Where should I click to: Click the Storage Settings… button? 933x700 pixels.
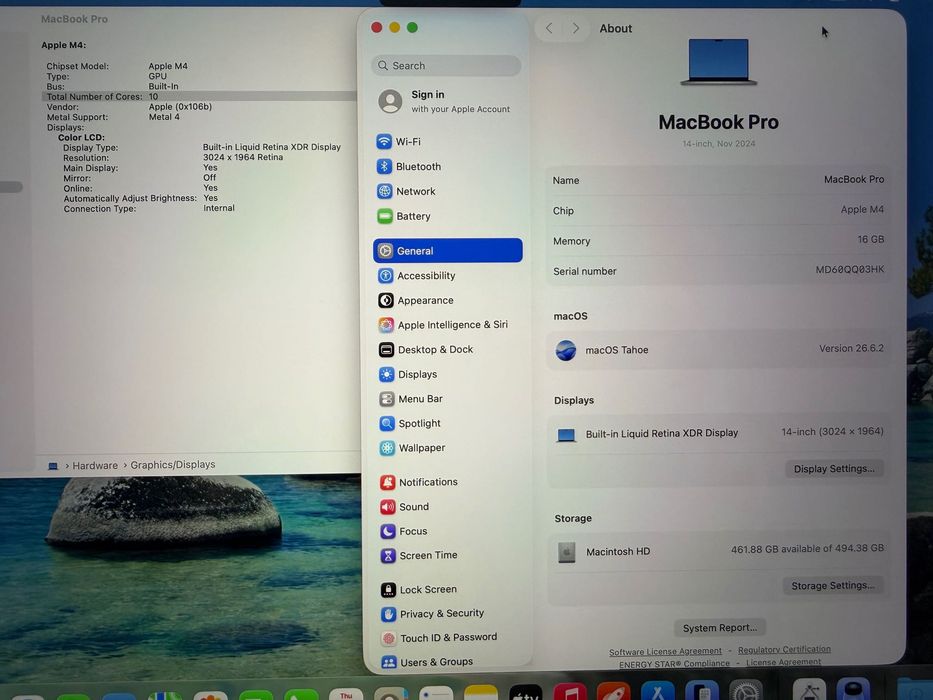point(832,586)
